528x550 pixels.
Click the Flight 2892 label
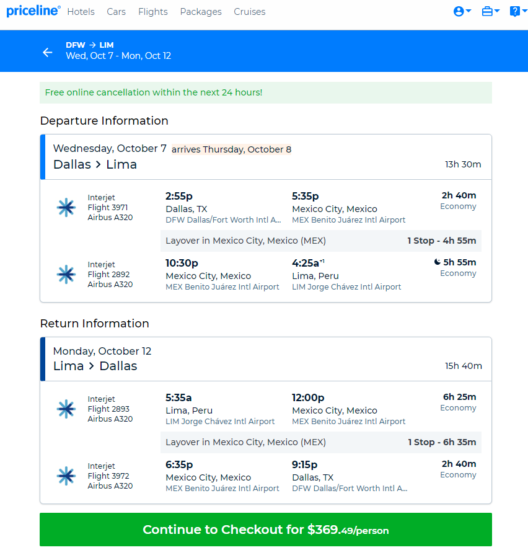pos(109,274)
